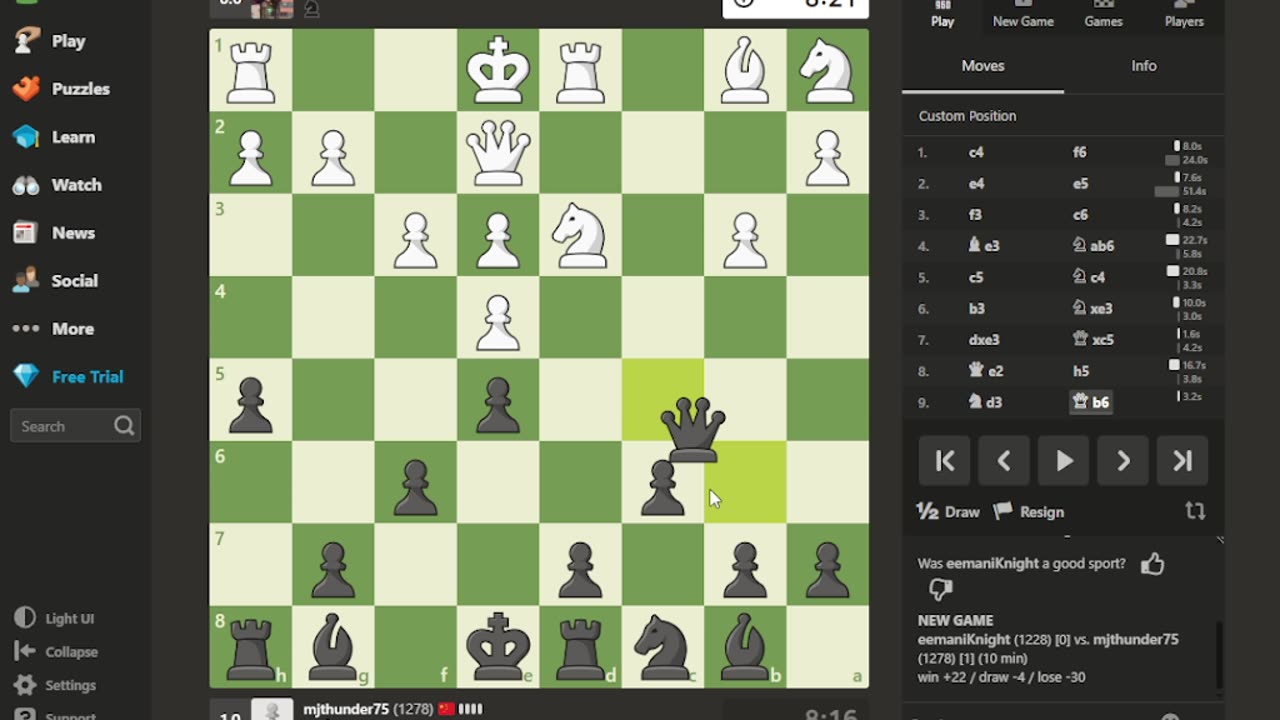1280x720 pixels.
Task: Click the white knight in the corner
Action: pos(827,70)
